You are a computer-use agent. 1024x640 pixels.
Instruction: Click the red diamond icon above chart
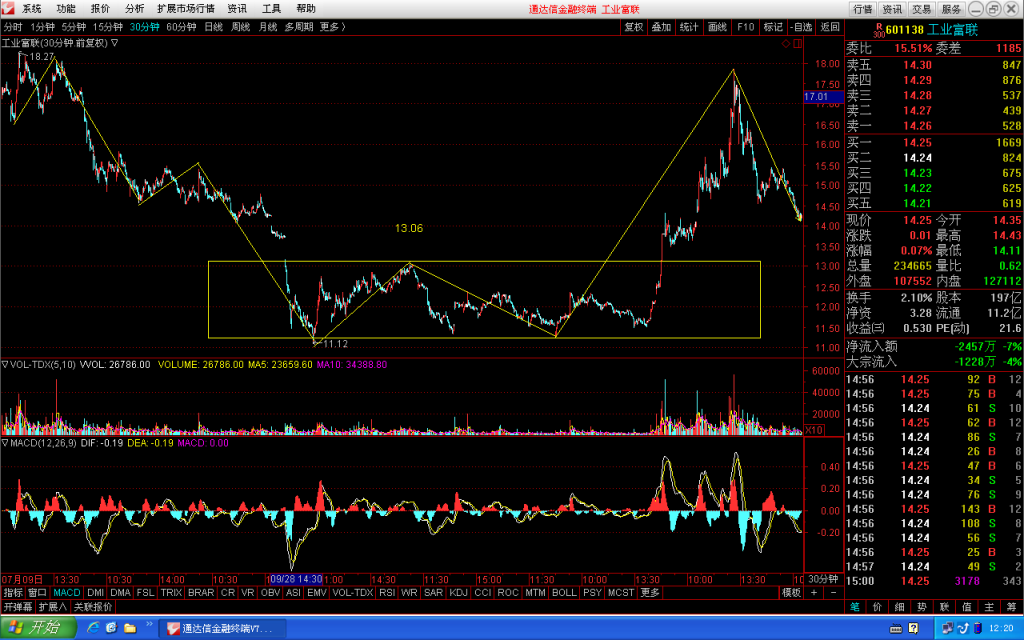[786, 43]
